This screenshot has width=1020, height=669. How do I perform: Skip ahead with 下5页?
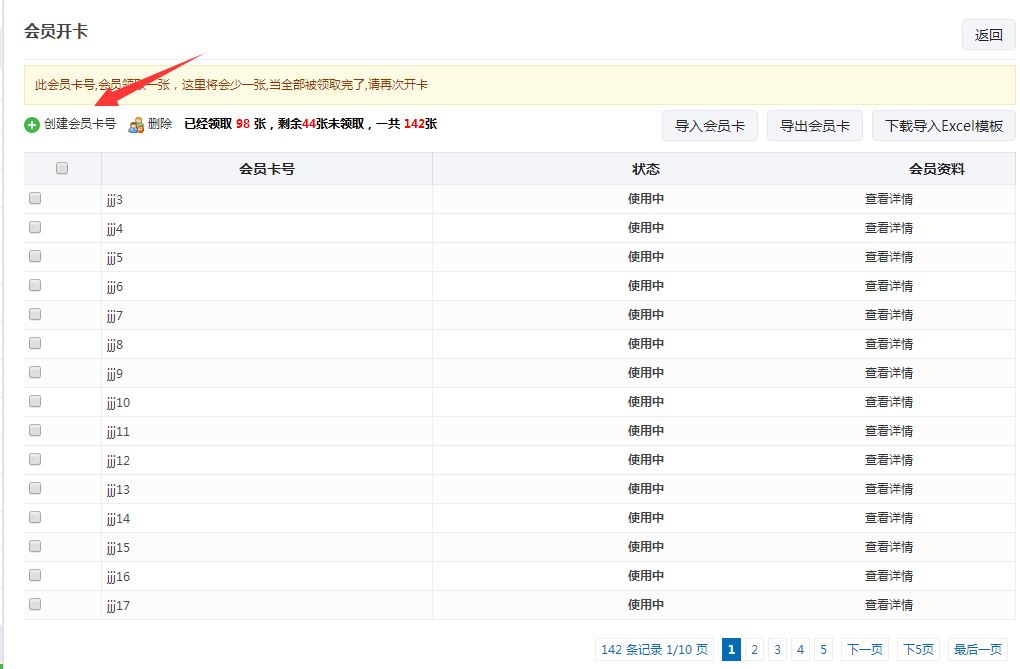click(x=918, y=649)
